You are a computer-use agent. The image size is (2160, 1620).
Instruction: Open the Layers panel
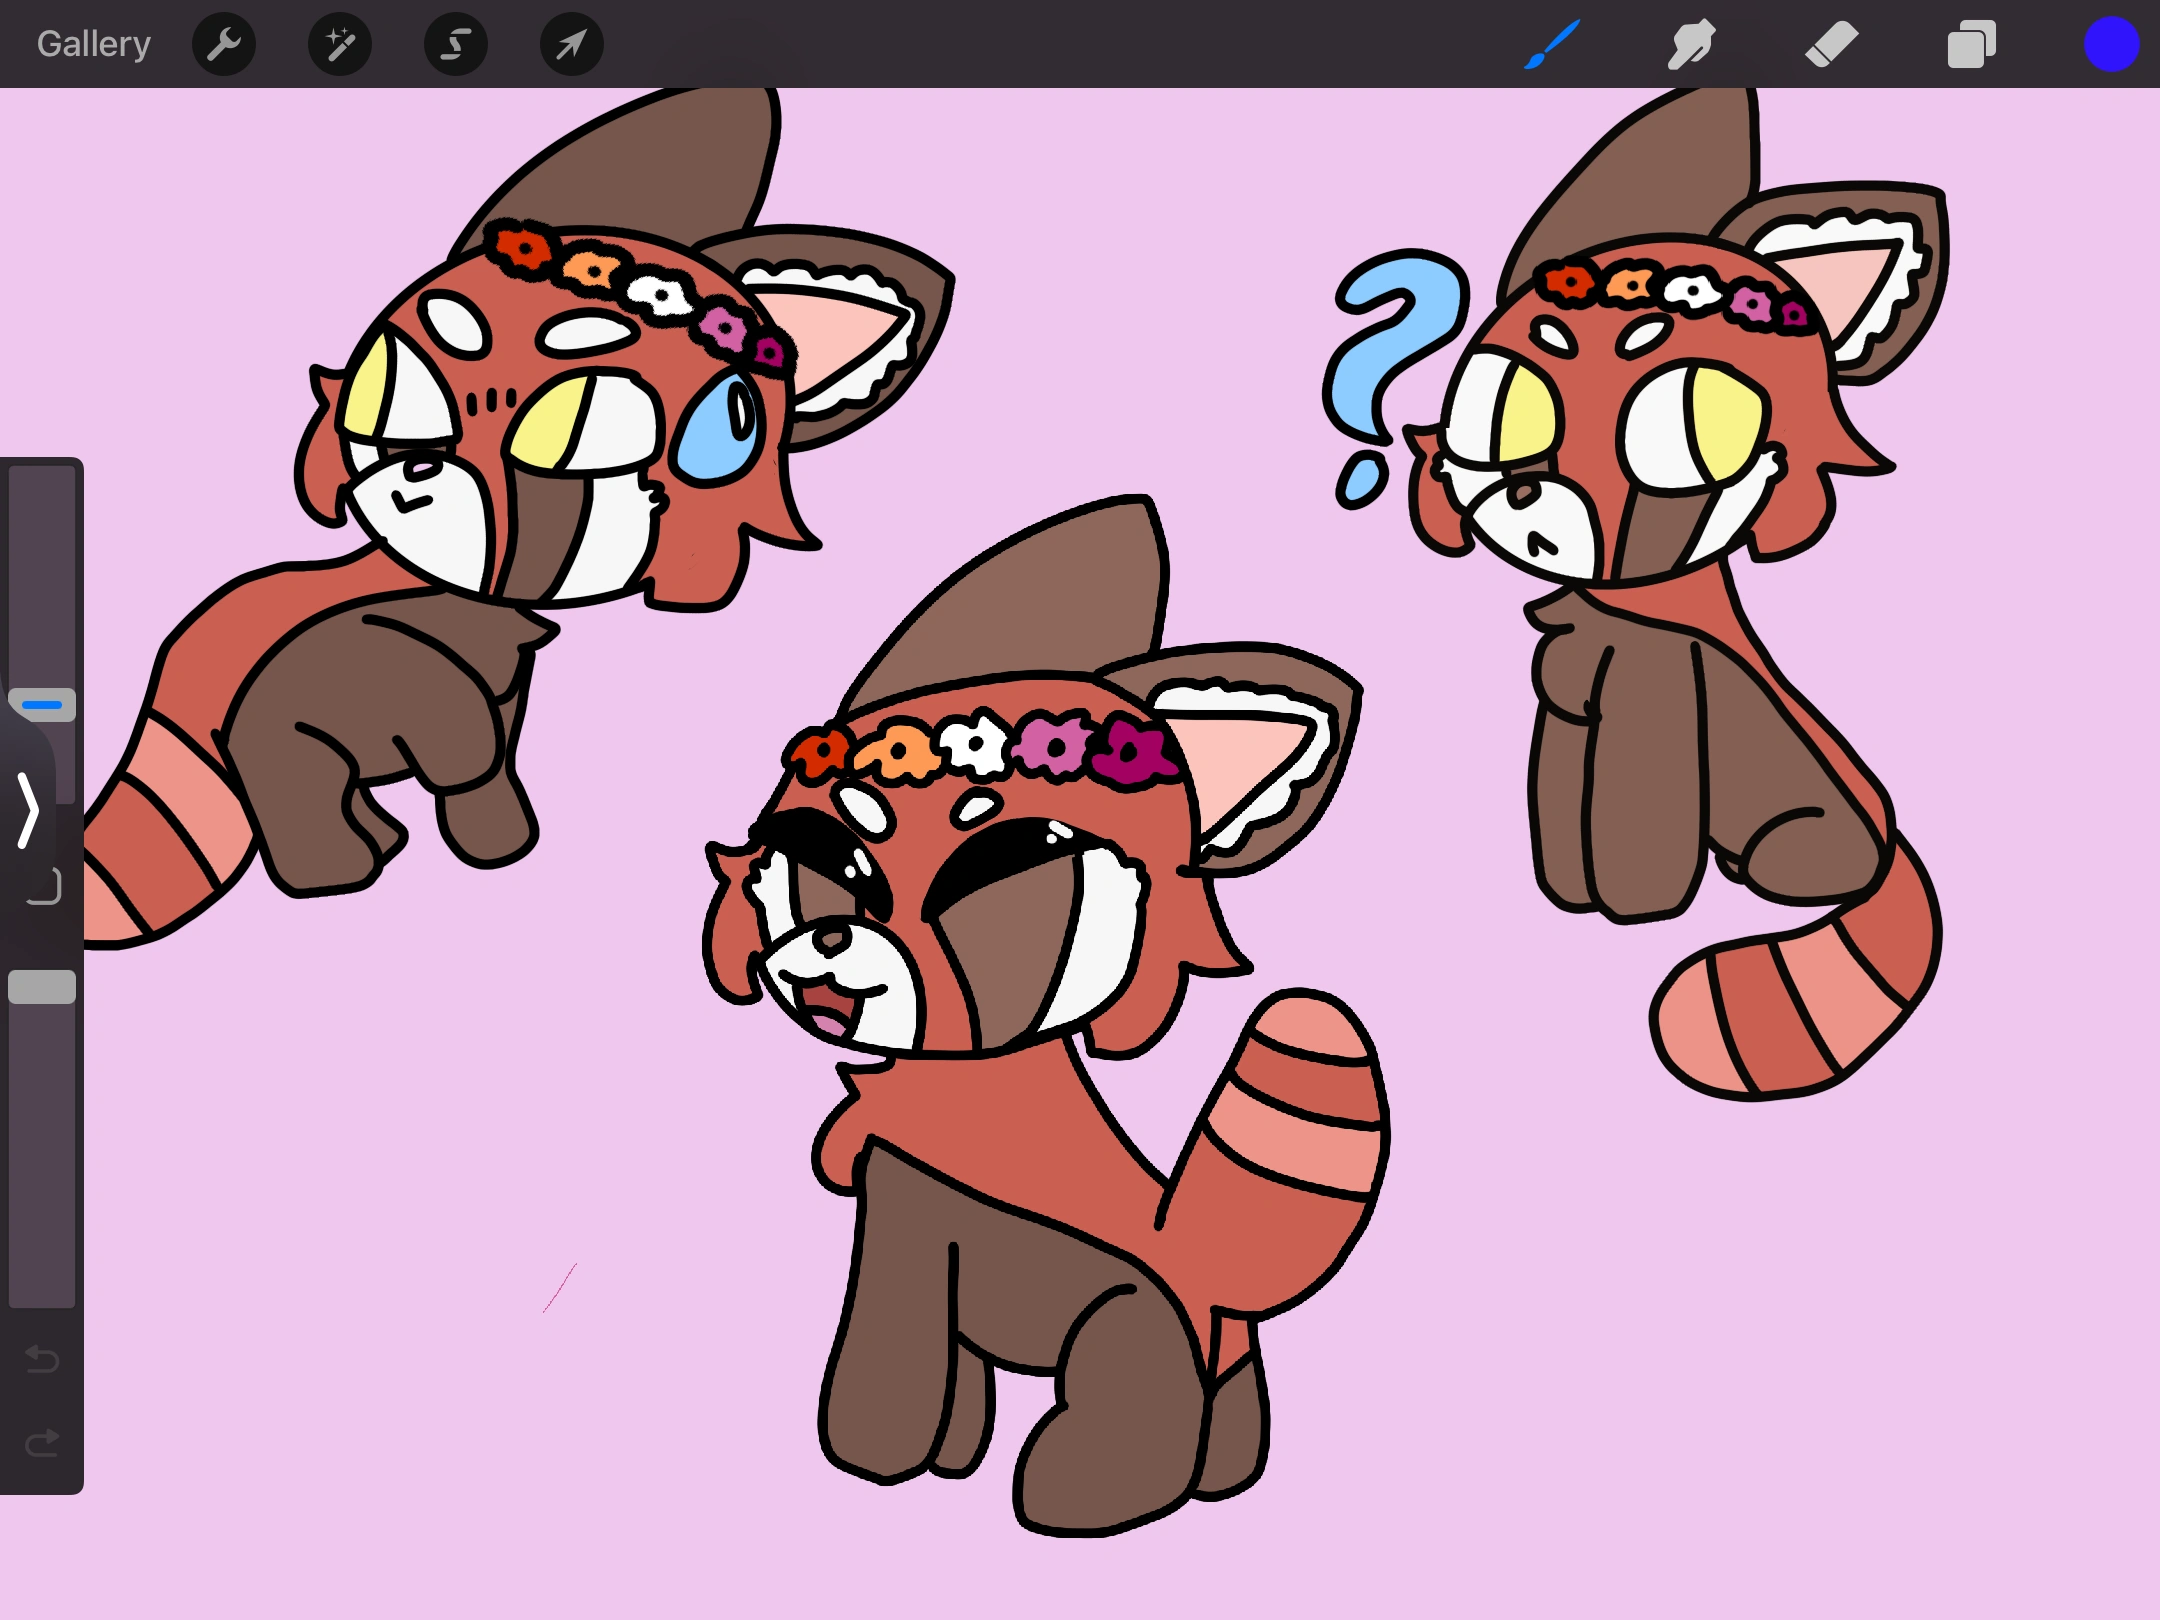click(x=1971, y=44)
